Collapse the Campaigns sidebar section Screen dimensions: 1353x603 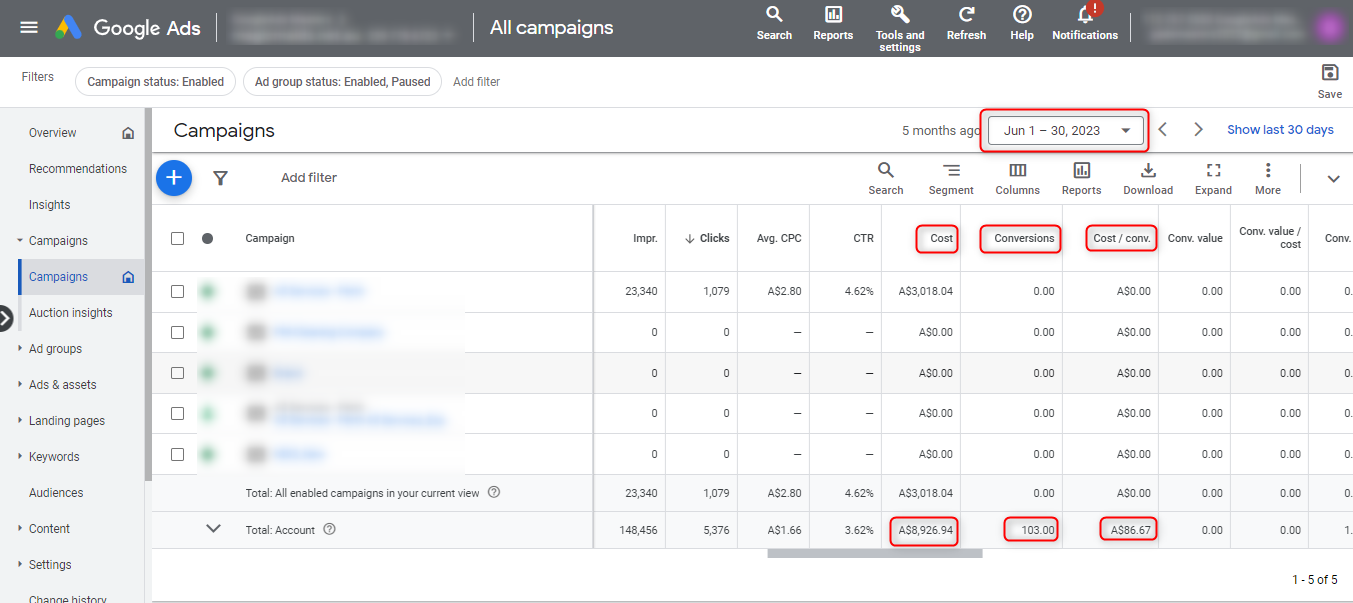20,241
